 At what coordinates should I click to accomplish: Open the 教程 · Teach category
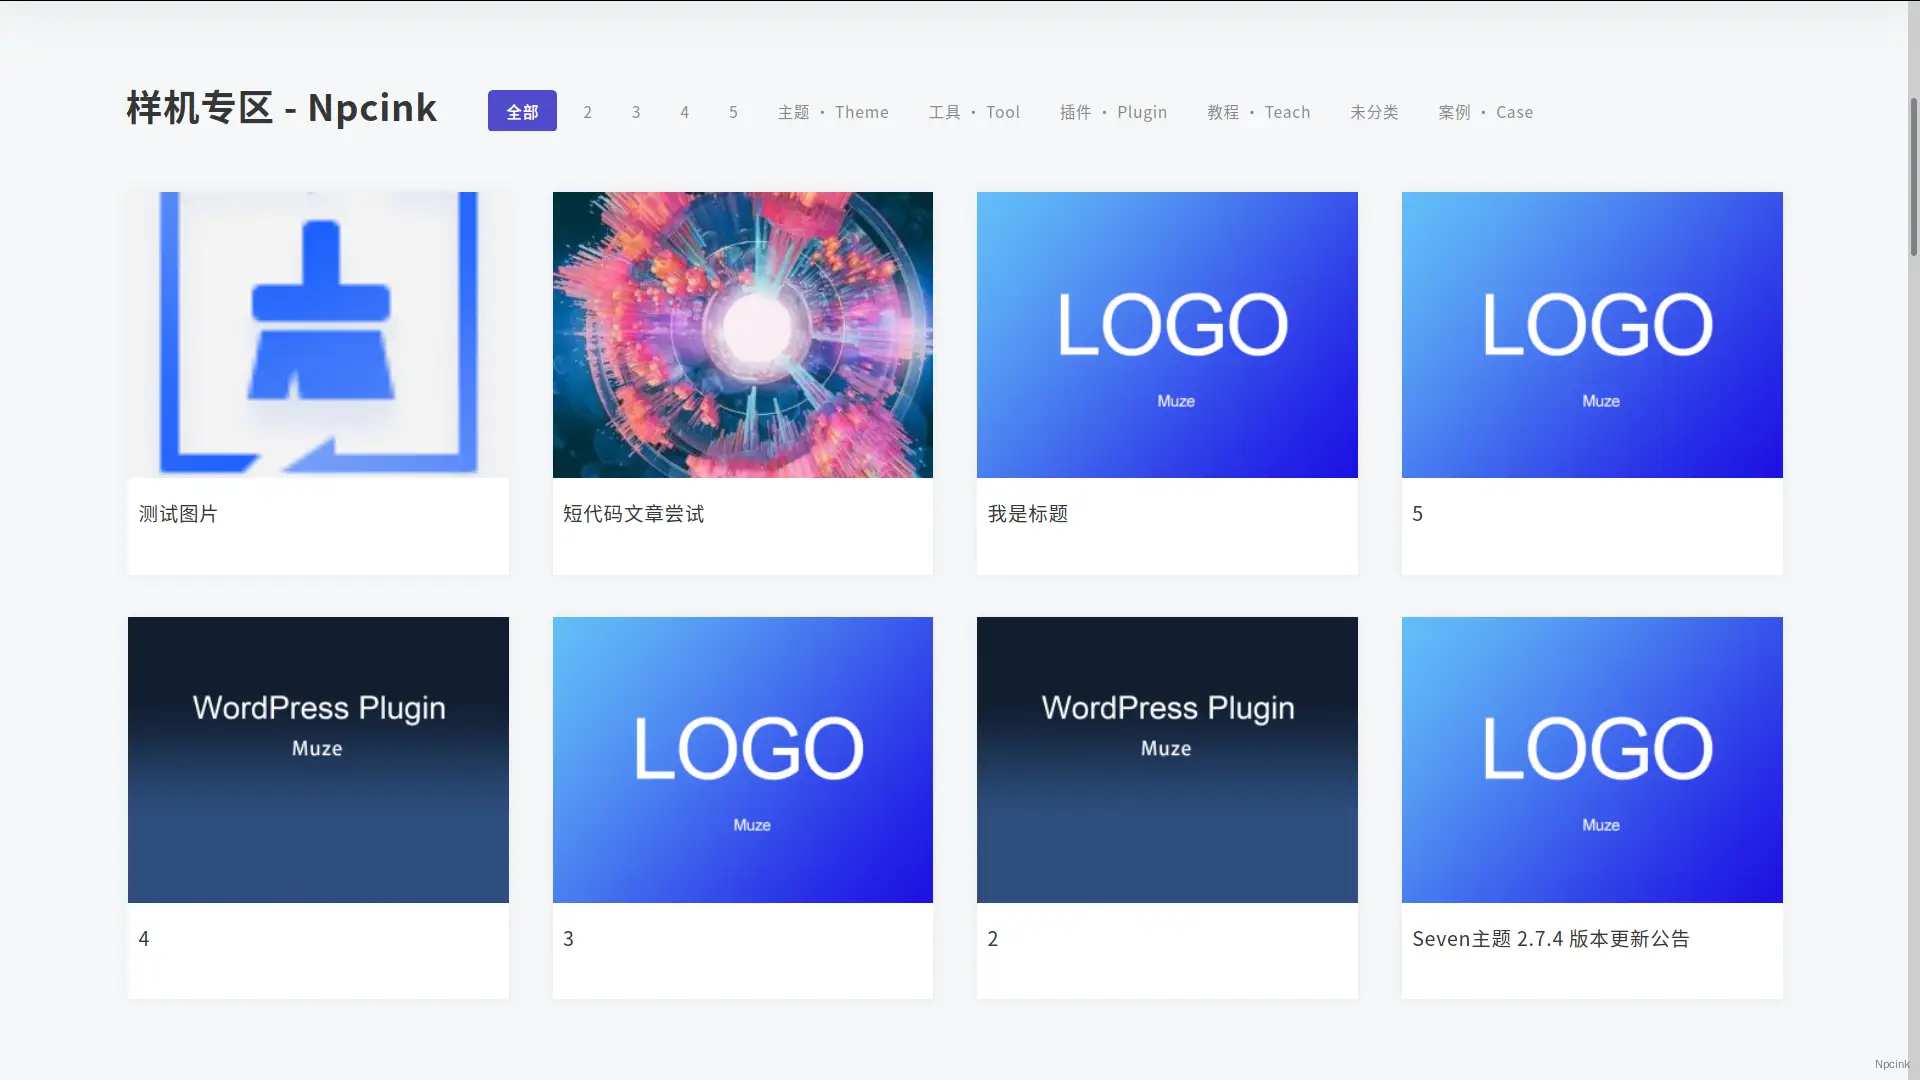[x=1258, y=112]
